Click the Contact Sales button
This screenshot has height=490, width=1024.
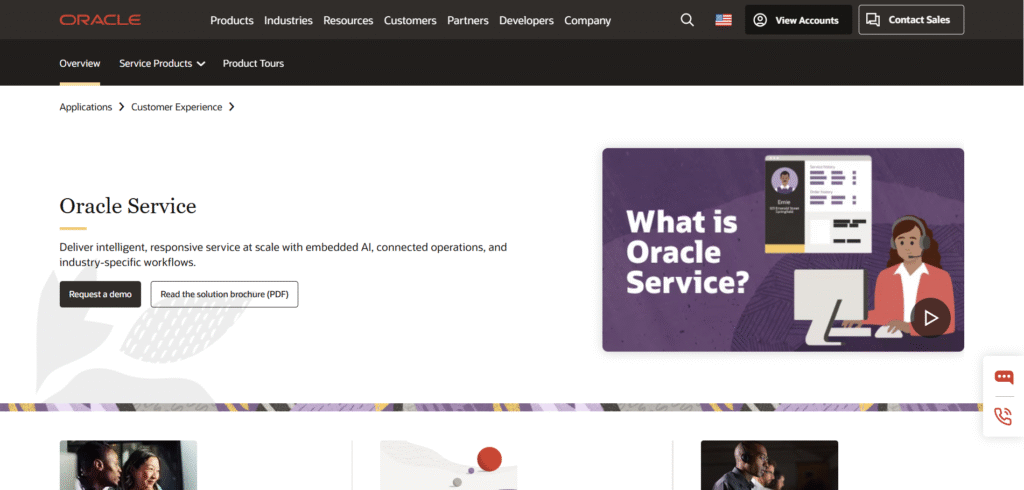(911, 20)
